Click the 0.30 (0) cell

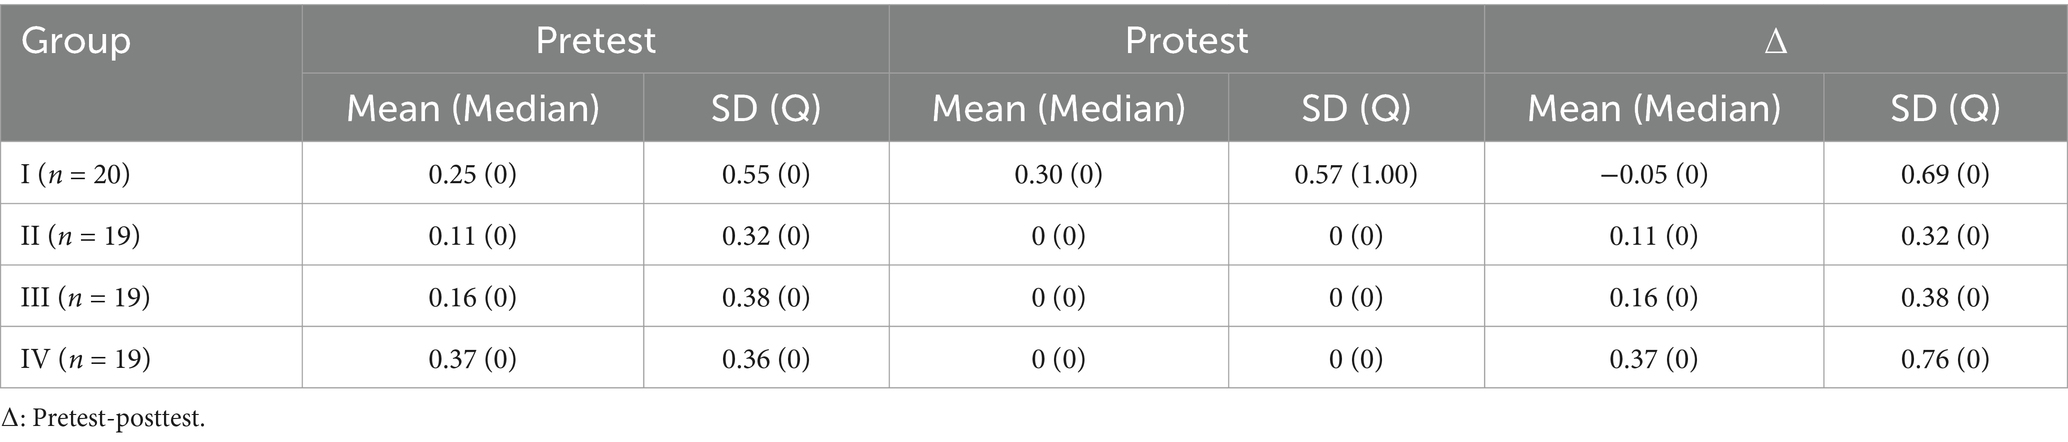point(1059,175)
